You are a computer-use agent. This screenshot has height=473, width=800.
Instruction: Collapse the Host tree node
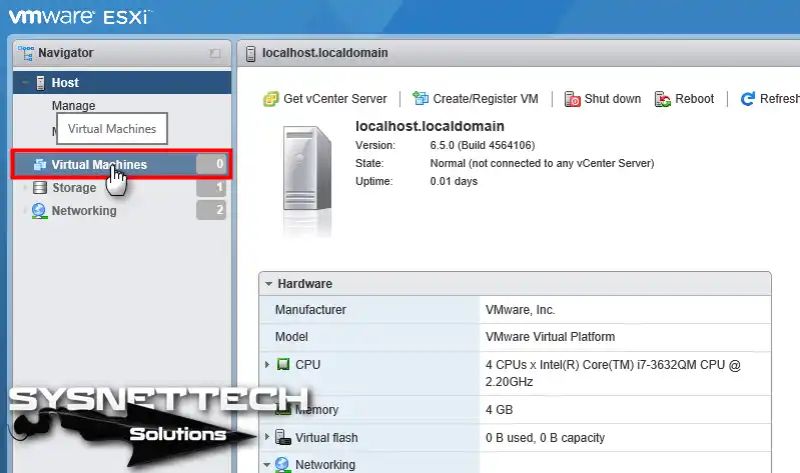[24, 83]
